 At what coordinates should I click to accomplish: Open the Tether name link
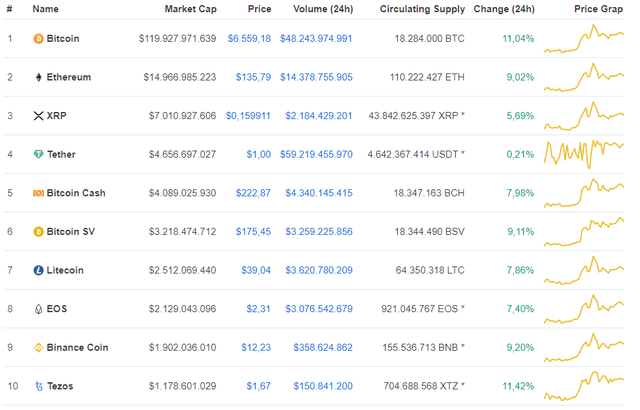(x=61, y=154)
